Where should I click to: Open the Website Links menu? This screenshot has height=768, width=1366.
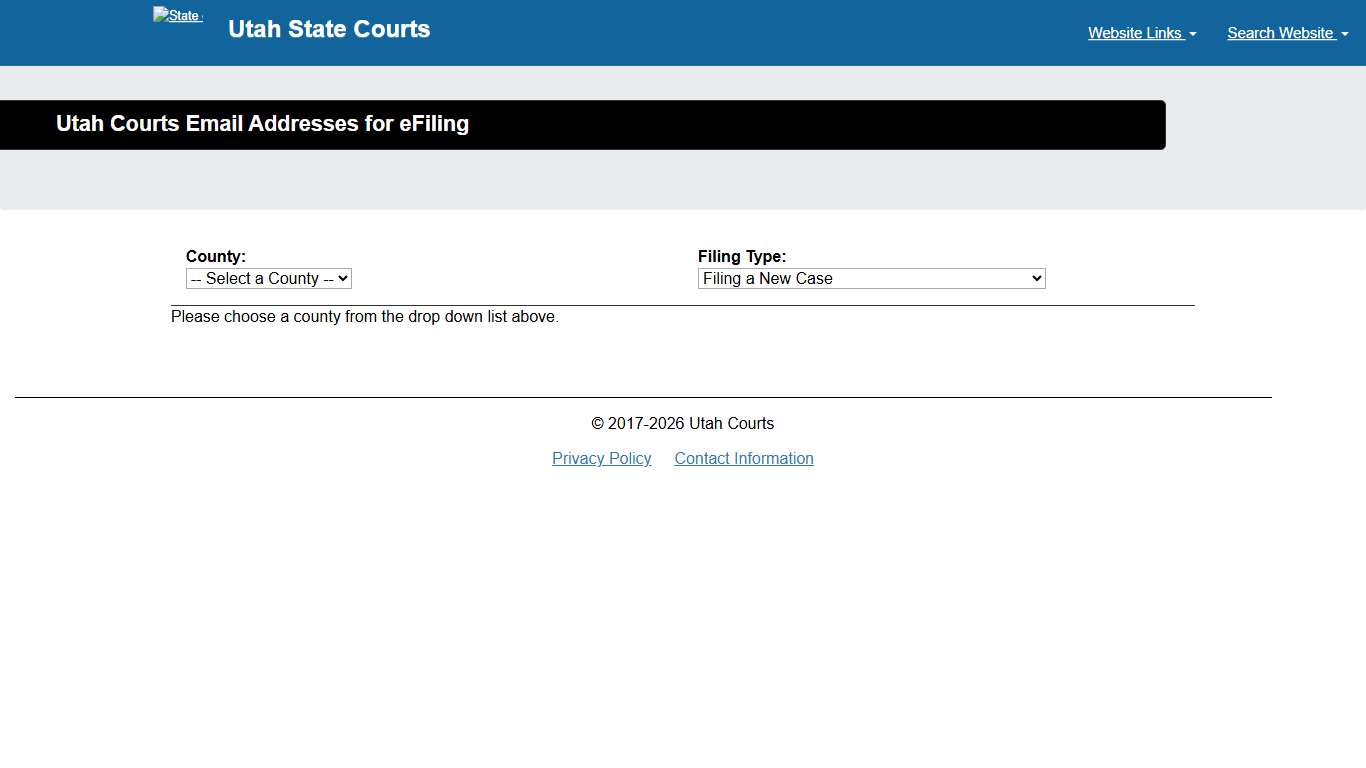pyautogui.click(x=1135, y=33)
